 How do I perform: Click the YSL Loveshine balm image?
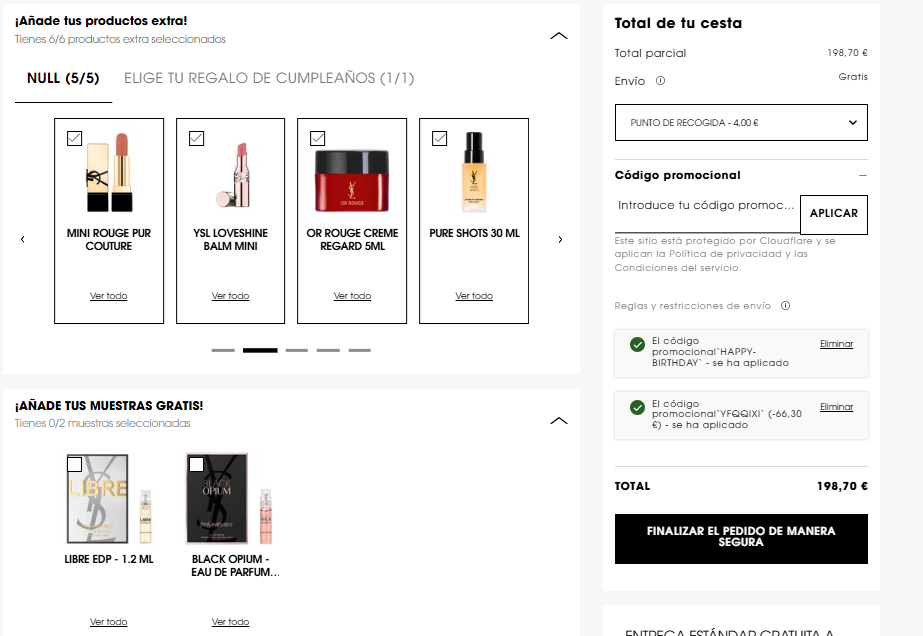(x=235, y=175)
